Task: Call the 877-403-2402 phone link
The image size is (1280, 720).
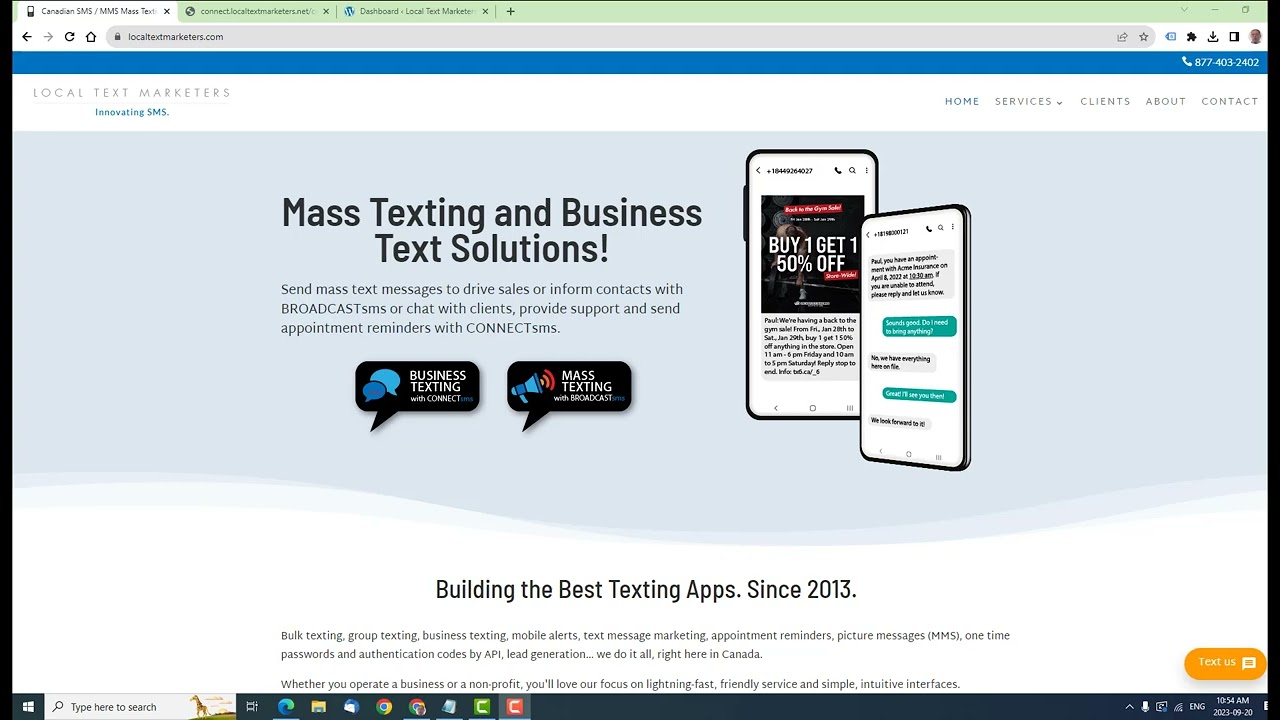Action: [x=1220, y=62]
